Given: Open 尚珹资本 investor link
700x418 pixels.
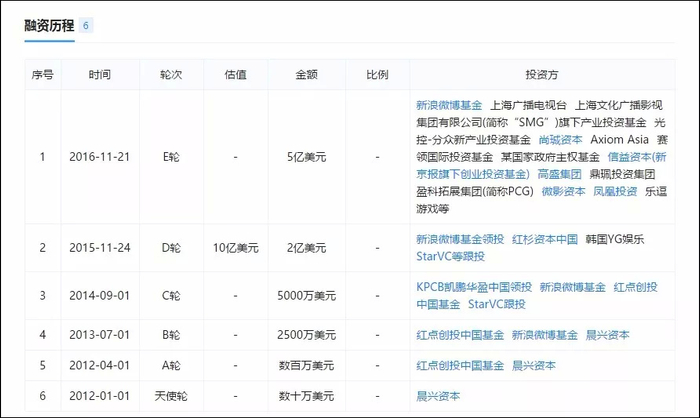Looking at the screenshot, I should (561, 140).
